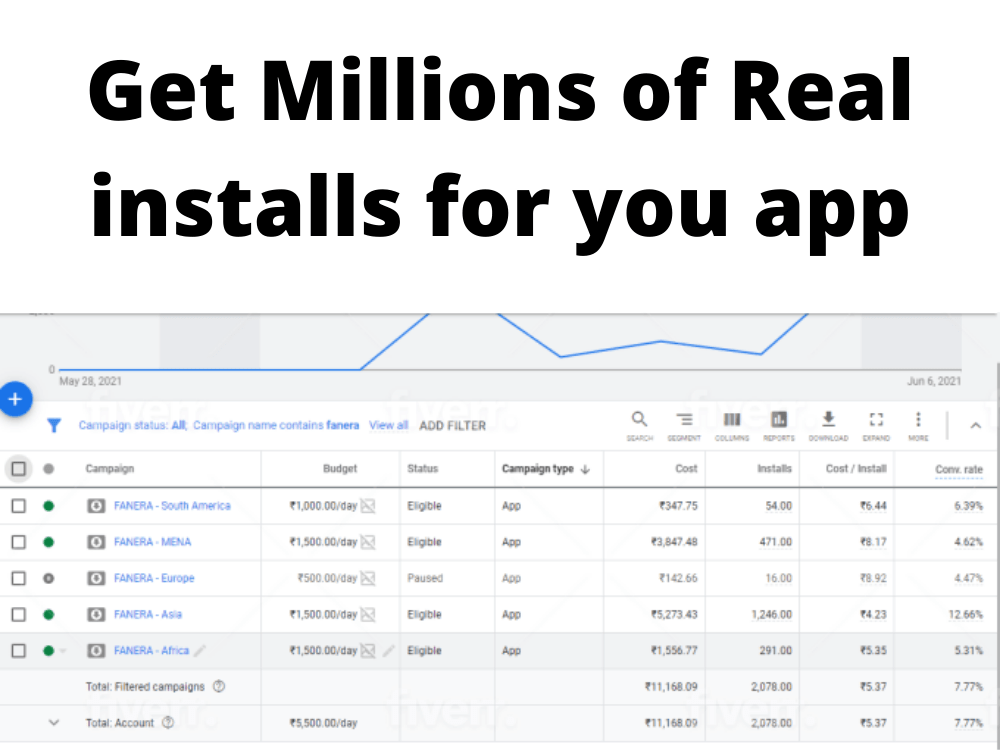Tick the FANERA - Asia checkbox
The height and width of the screenshot is (750, 1000).
click(x=18, y=615)
